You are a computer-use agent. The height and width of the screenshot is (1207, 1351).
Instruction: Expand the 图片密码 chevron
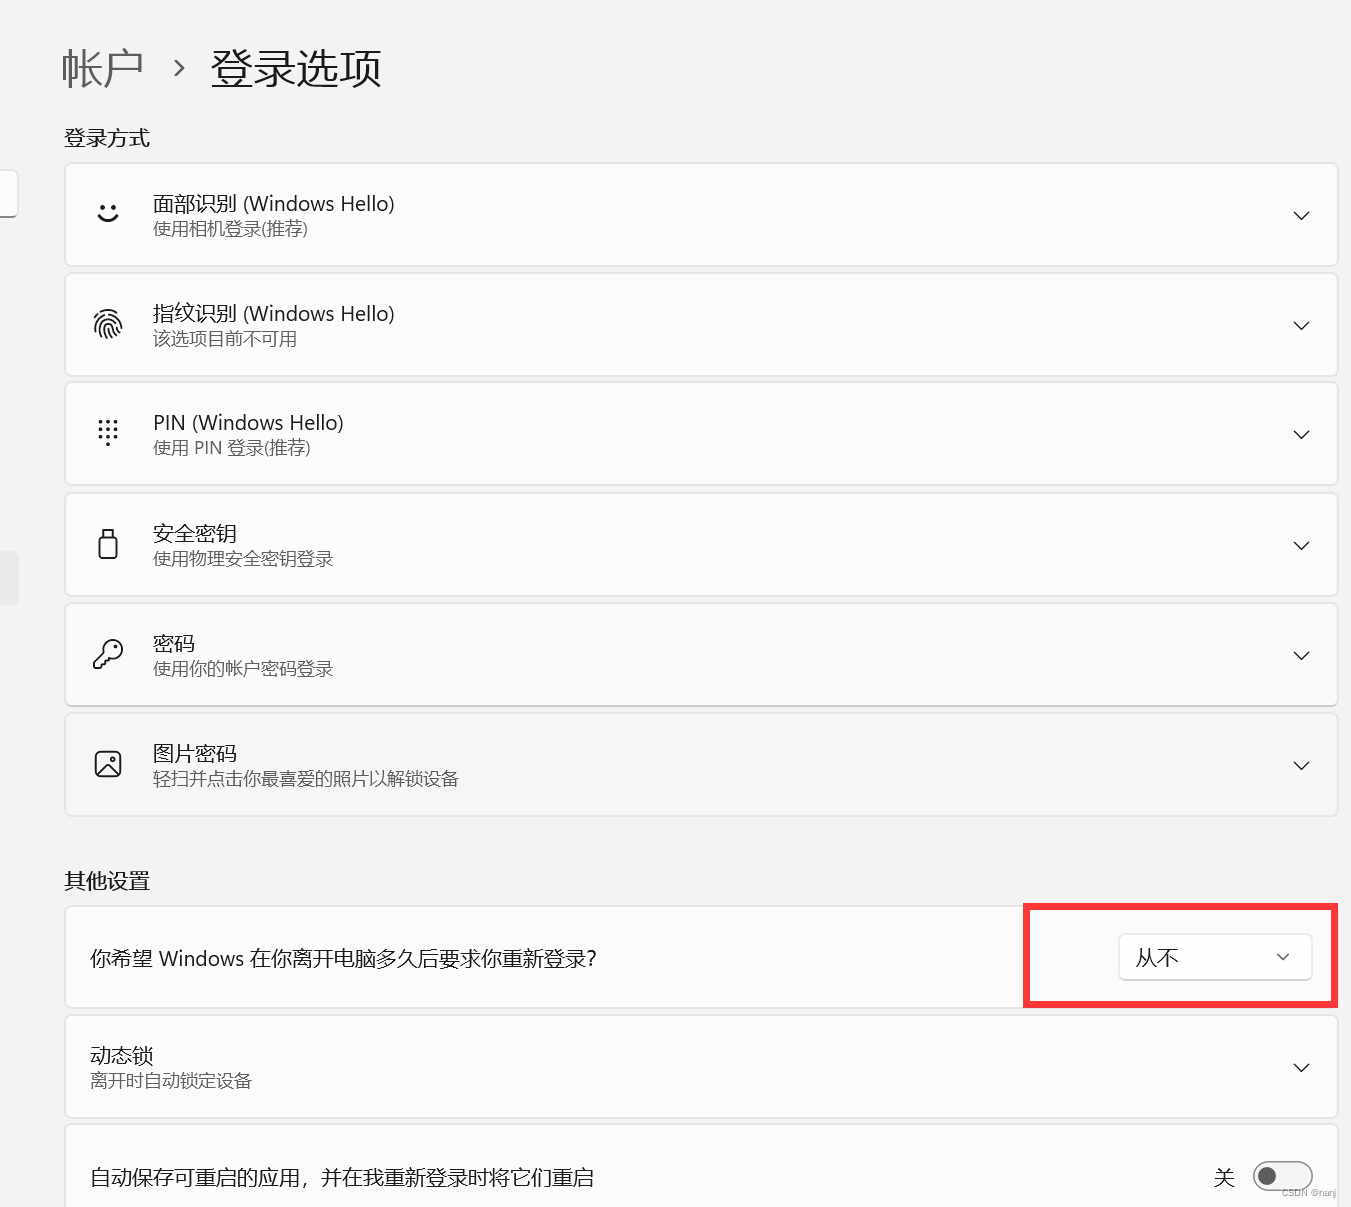pos(1301,765)
